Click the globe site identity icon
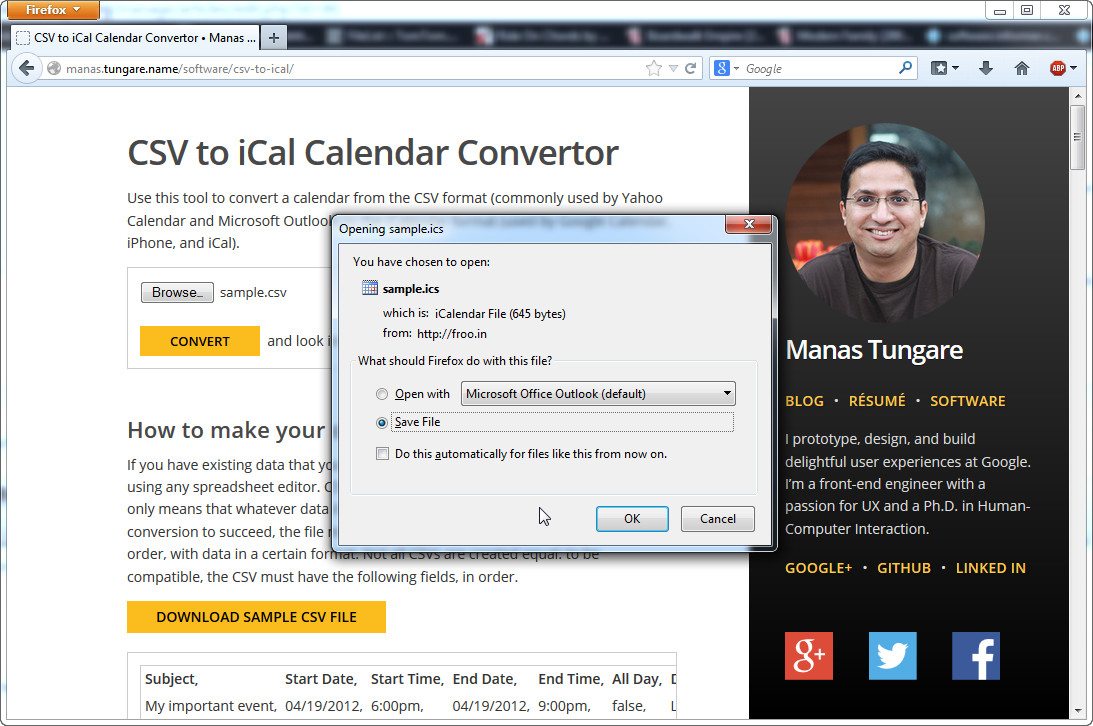 [54, 68]
